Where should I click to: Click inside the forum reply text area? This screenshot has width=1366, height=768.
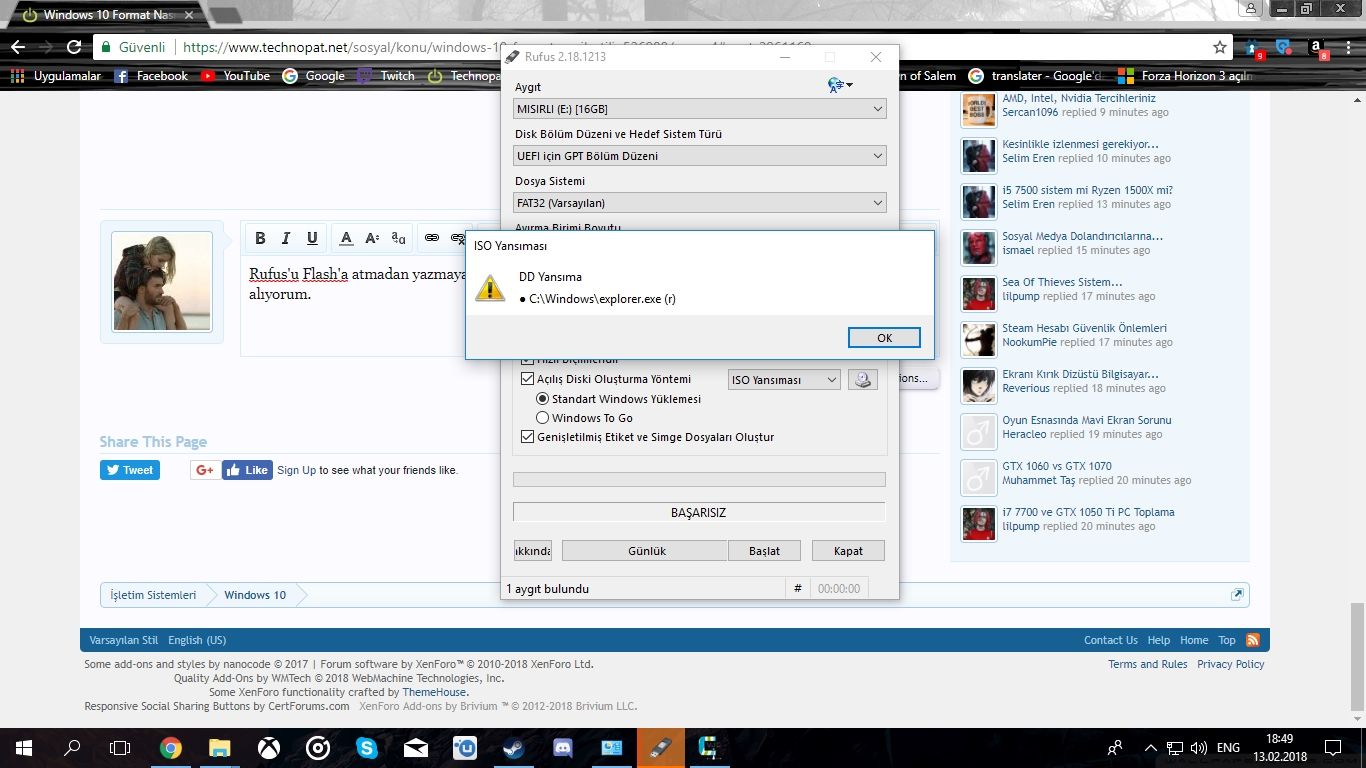pyautogui.click(x=355, y=306)
